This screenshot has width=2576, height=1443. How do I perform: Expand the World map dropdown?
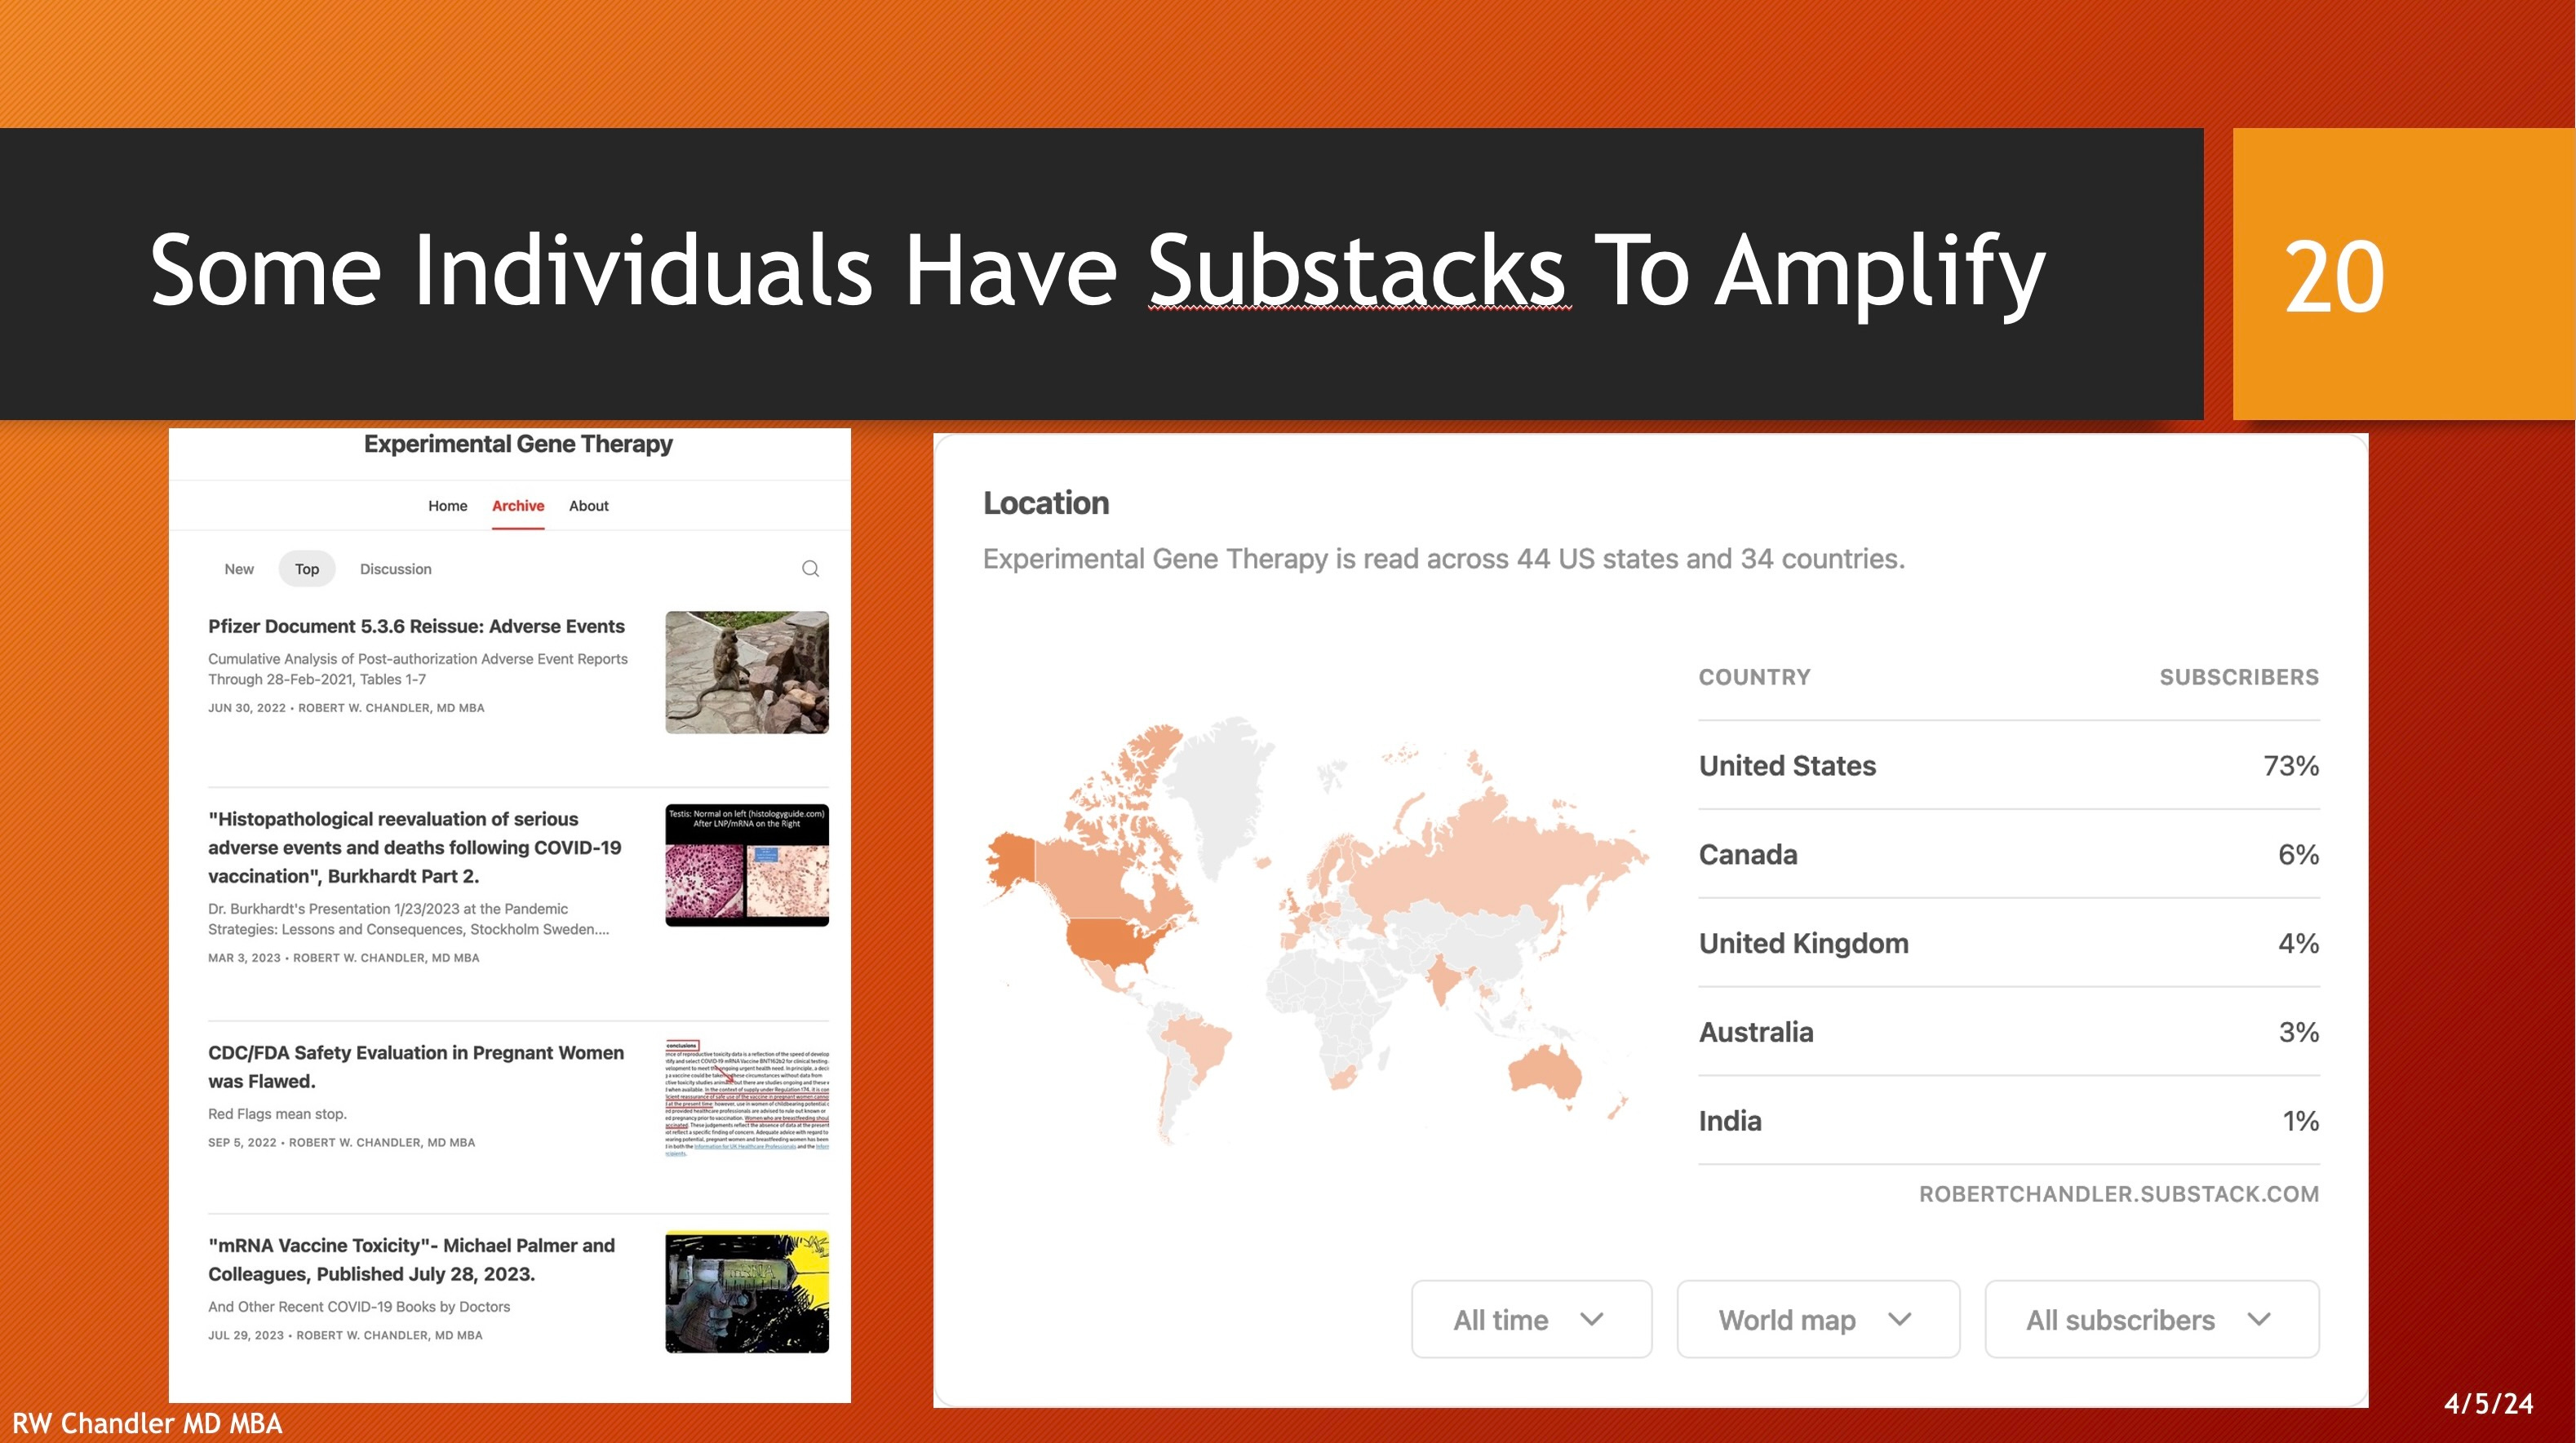[1818, 1319]
